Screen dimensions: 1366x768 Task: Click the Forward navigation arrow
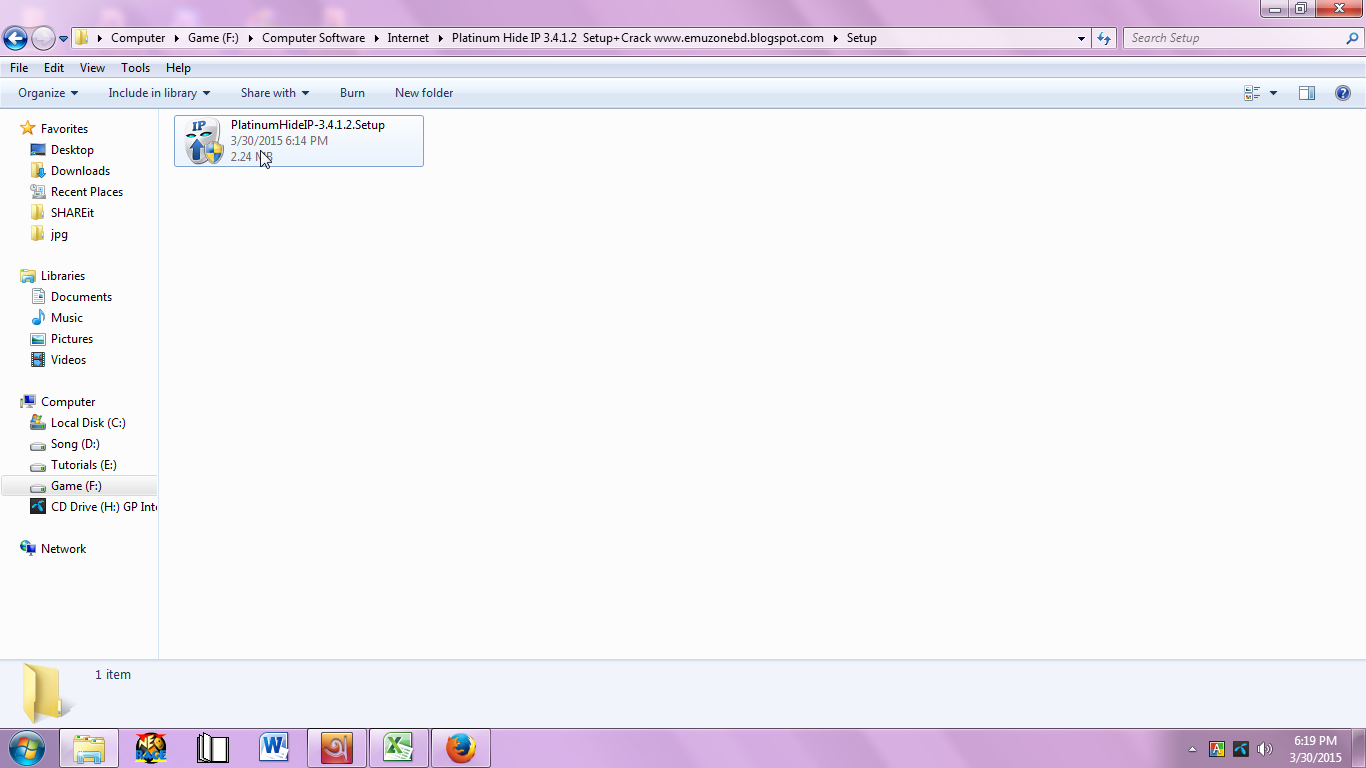click(43, 39)
